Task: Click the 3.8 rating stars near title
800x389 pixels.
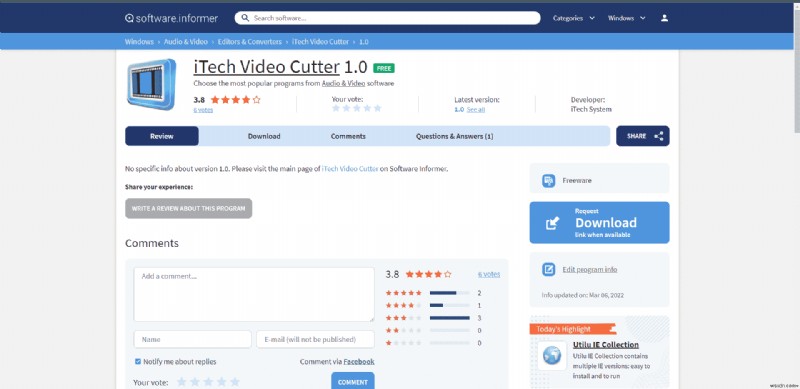Action: [235, 100]
